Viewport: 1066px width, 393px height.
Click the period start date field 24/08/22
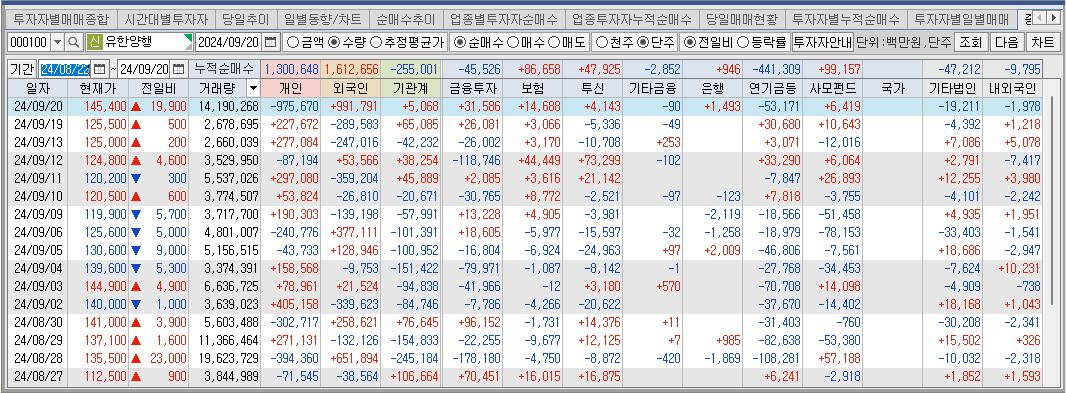tap(65, 69)
